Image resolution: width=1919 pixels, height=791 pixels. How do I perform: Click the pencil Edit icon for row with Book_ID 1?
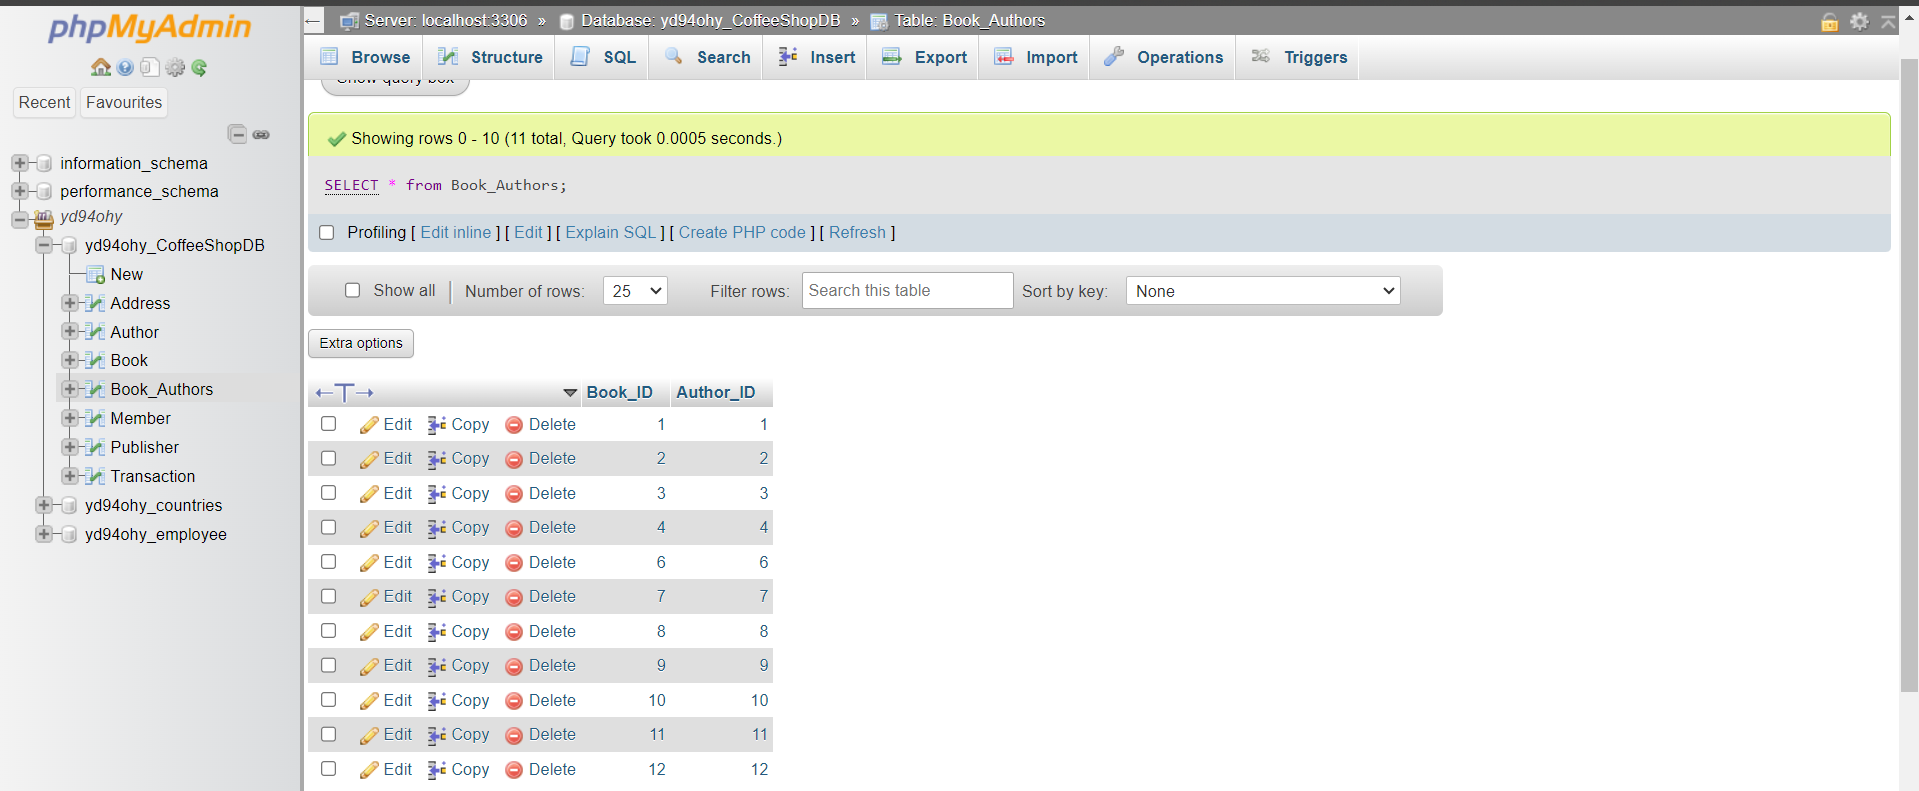(x=369, y=425)
